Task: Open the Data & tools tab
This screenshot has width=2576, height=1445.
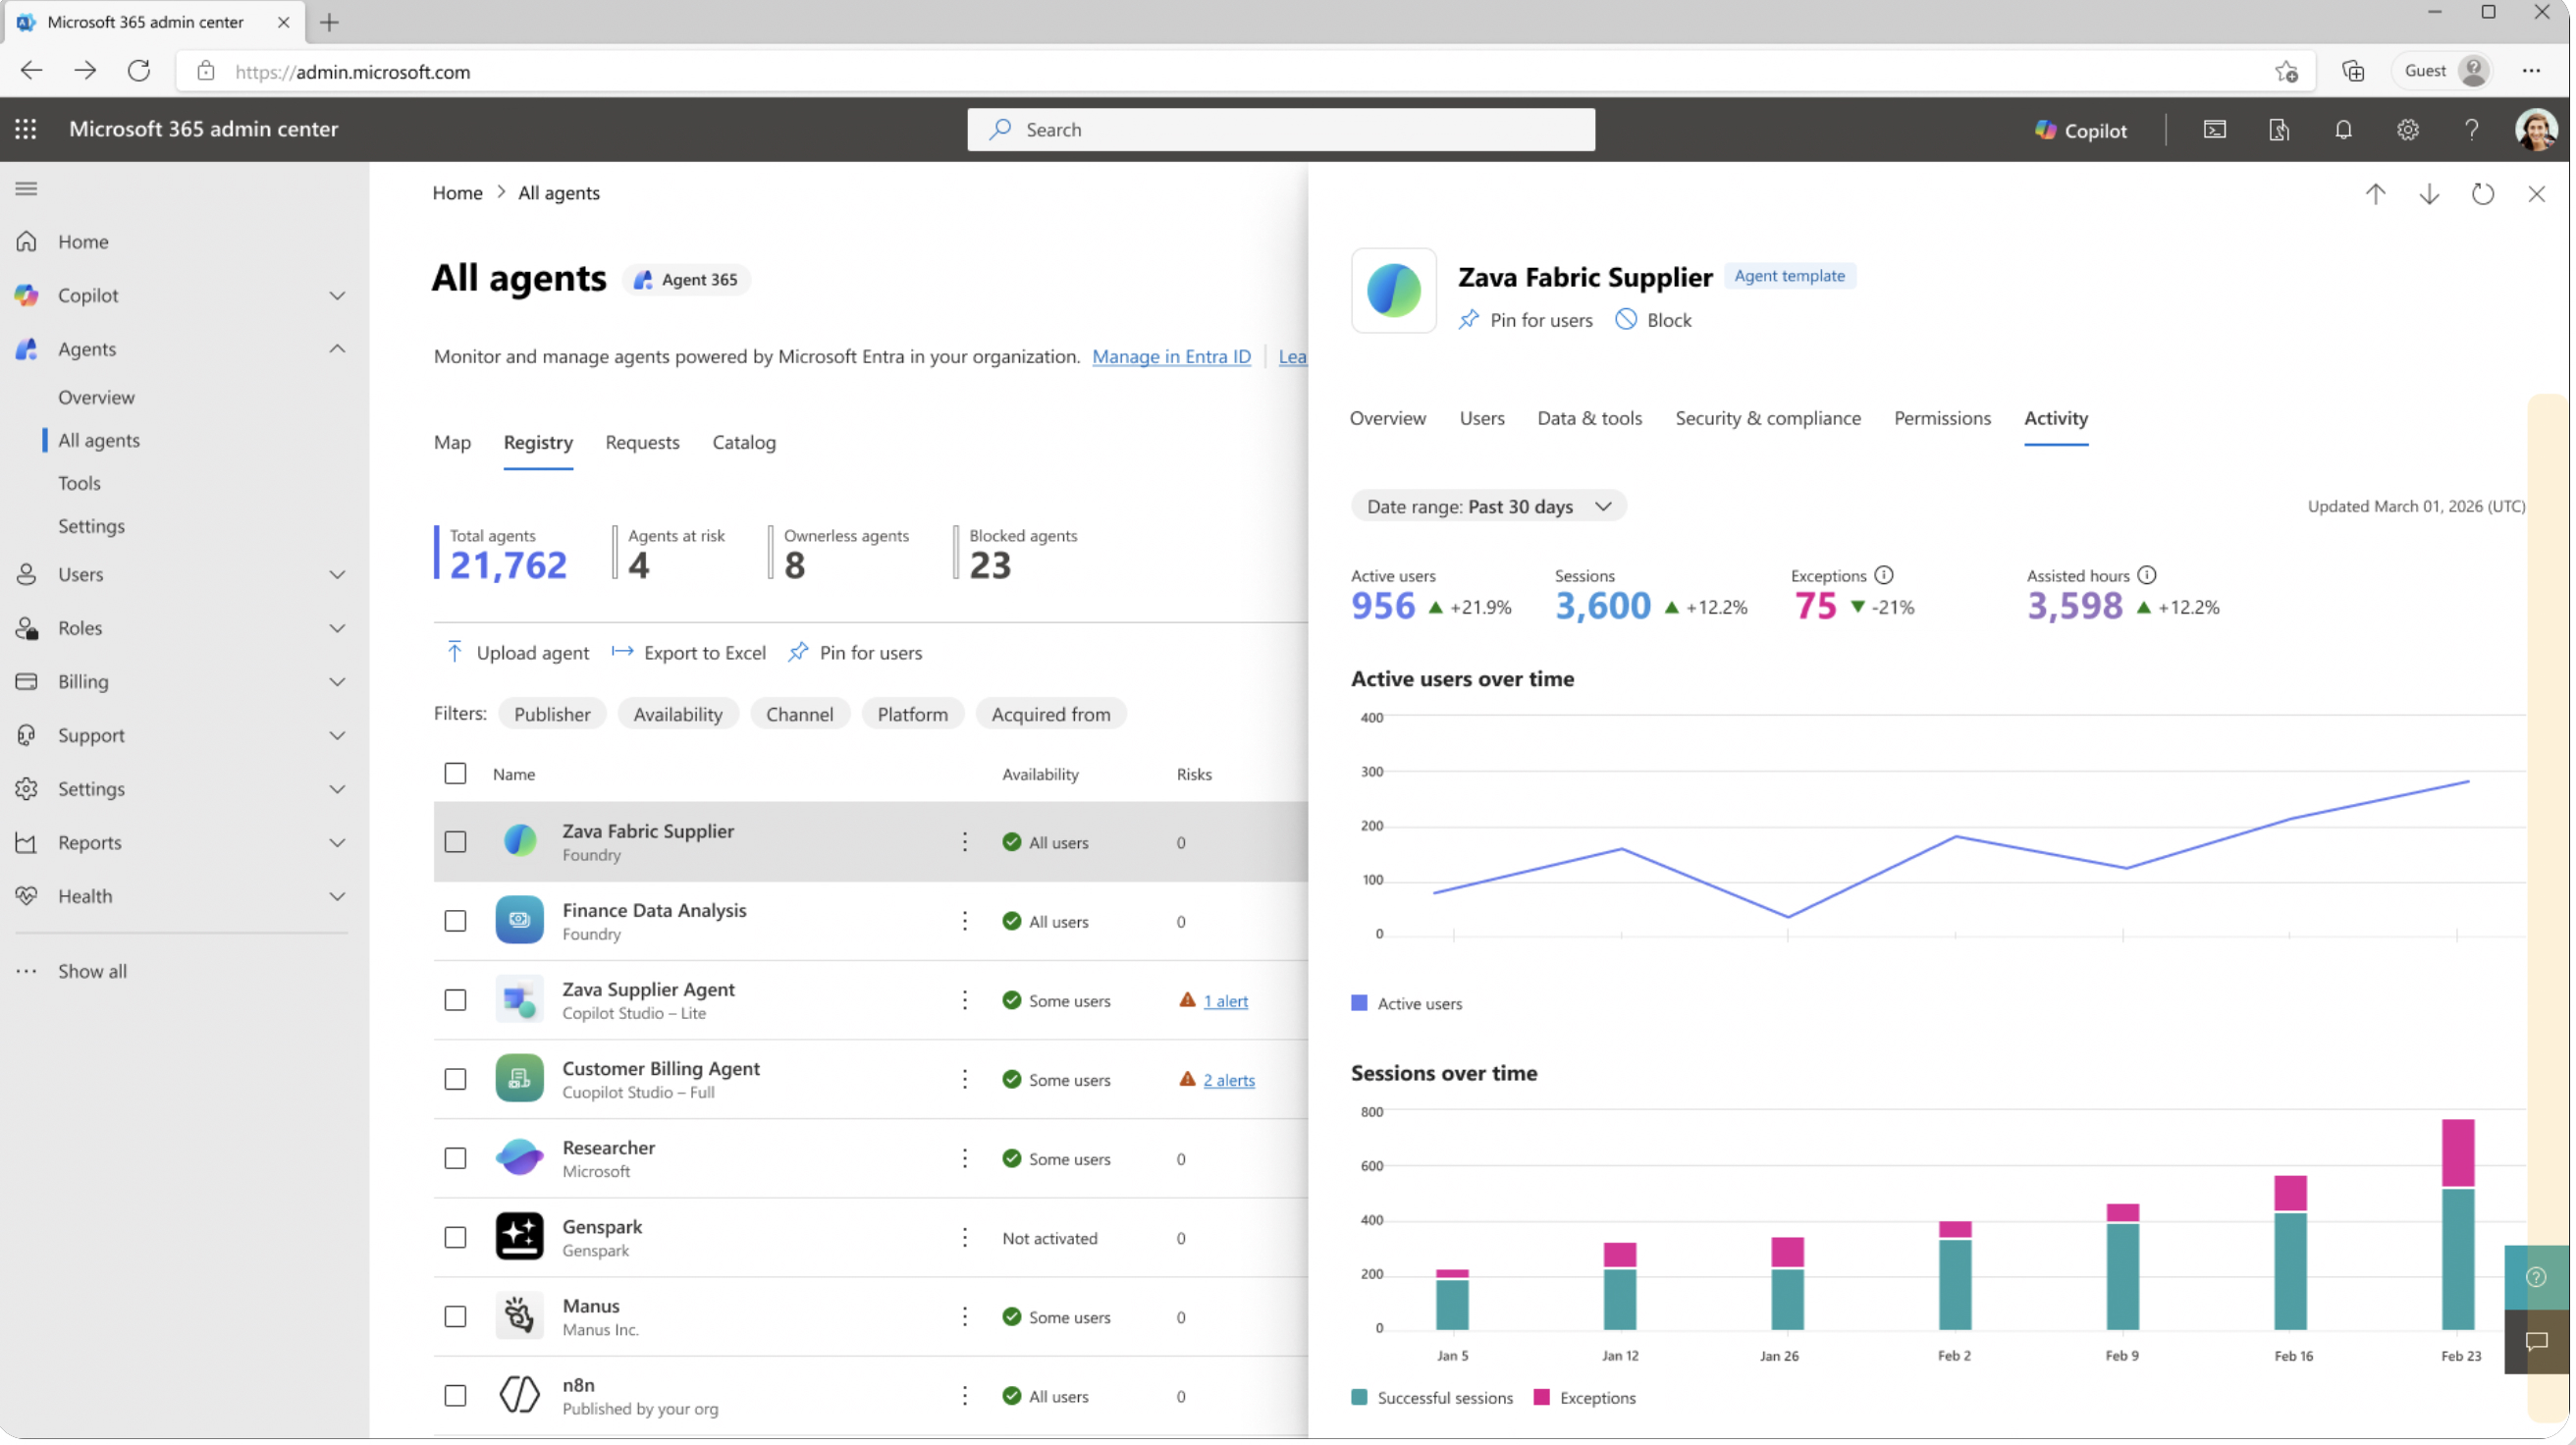Action: 1589,418
